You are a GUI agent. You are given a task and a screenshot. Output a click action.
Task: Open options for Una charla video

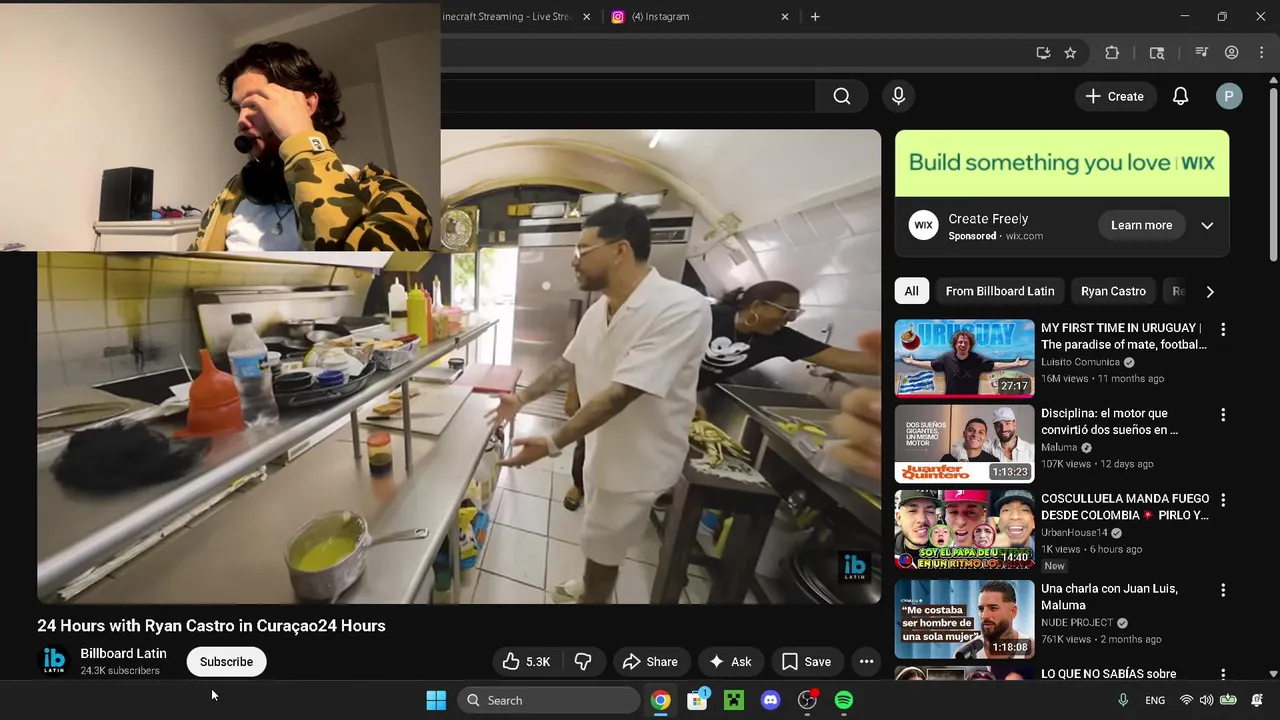tap(1222, 590)
